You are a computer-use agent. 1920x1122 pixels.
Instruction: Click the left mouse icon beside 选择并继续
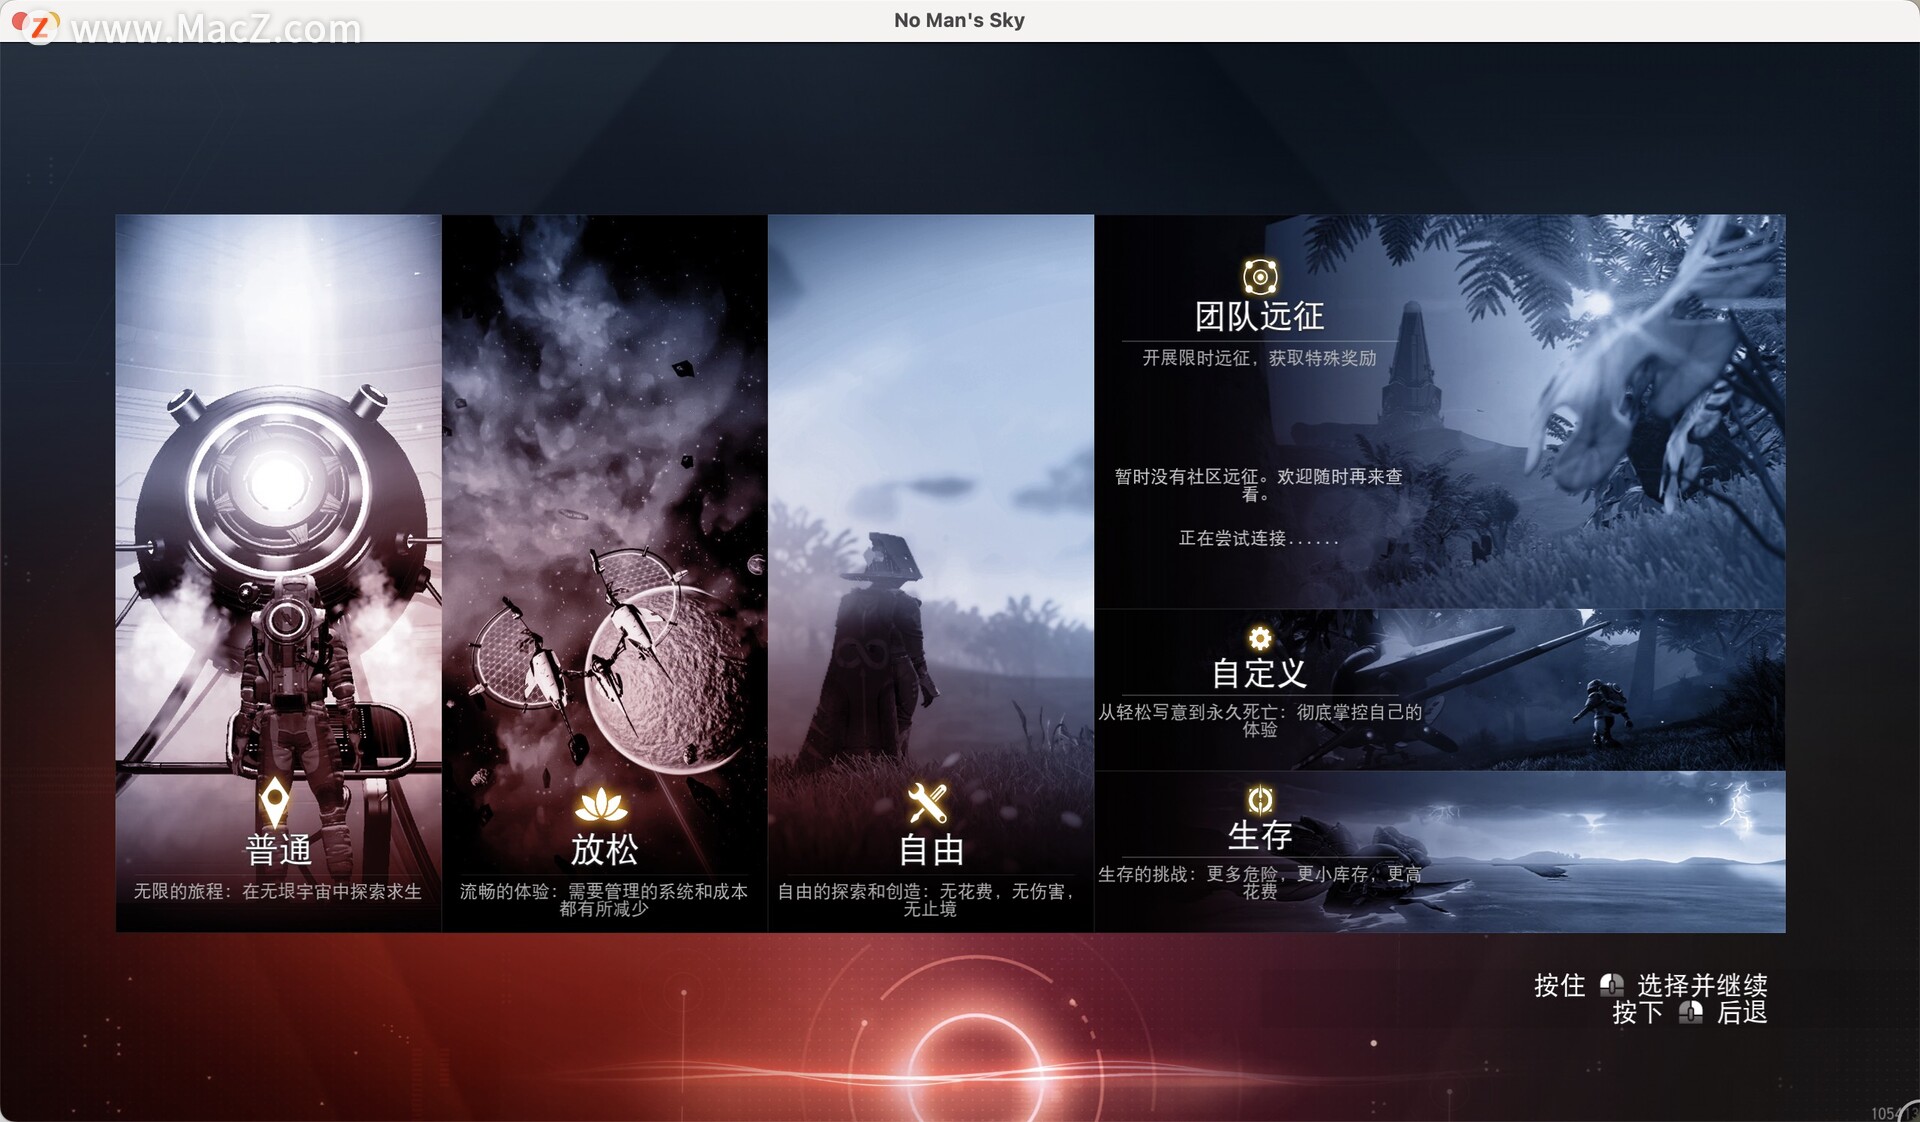click(1613, 986)
